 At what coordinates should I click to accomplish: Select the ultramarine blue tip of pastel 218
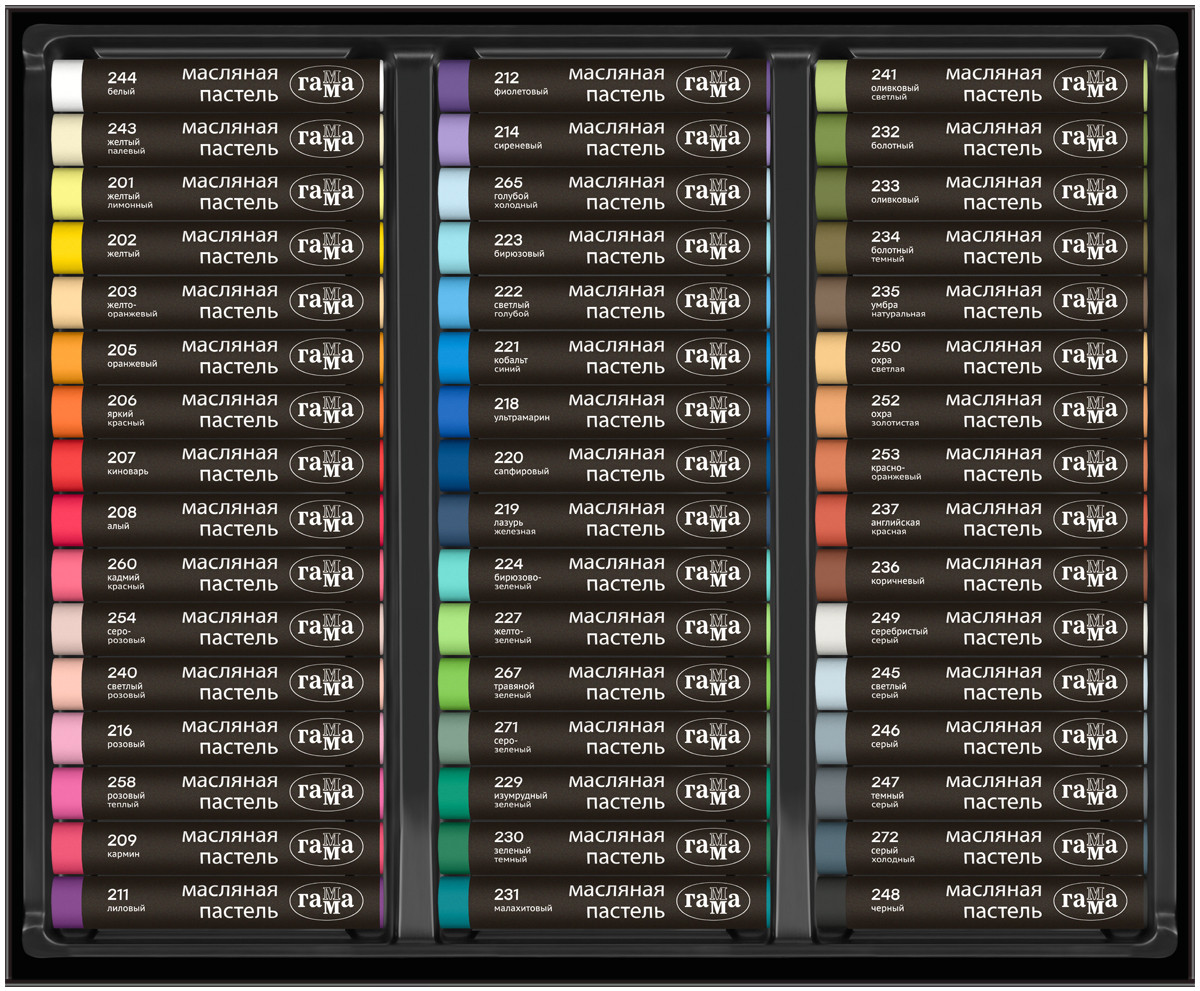tap(454, 411)
